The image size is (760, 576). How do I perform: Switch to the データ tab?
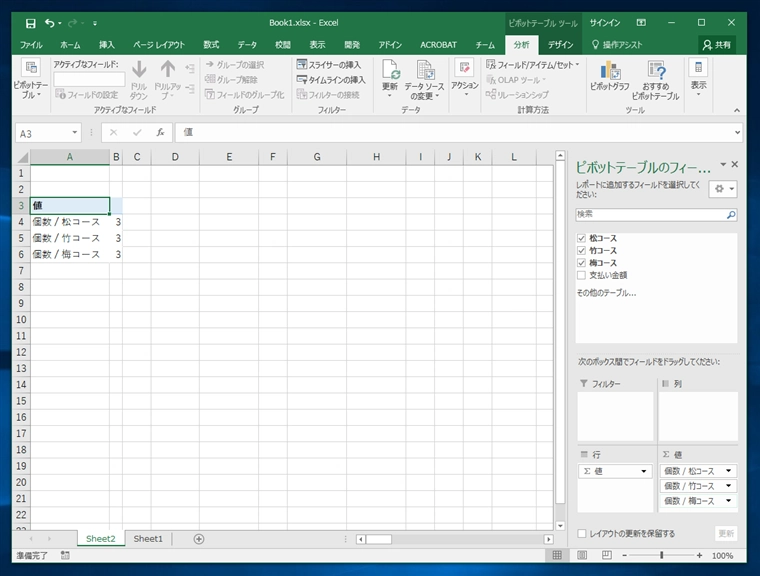coord(247,45)
